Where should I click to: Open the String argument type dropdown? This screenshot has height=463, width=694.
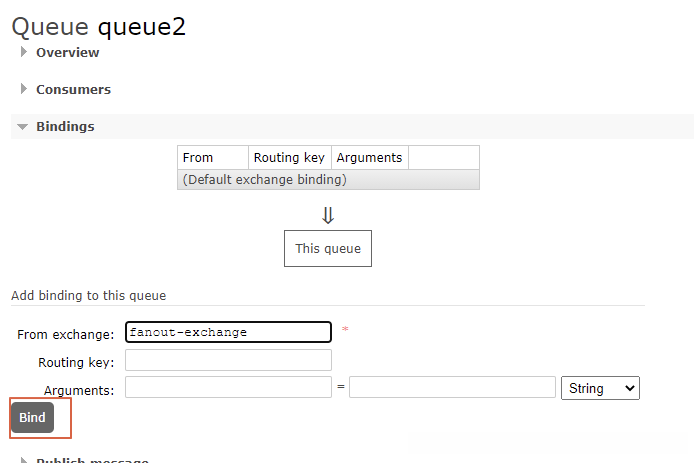point(600,388)
